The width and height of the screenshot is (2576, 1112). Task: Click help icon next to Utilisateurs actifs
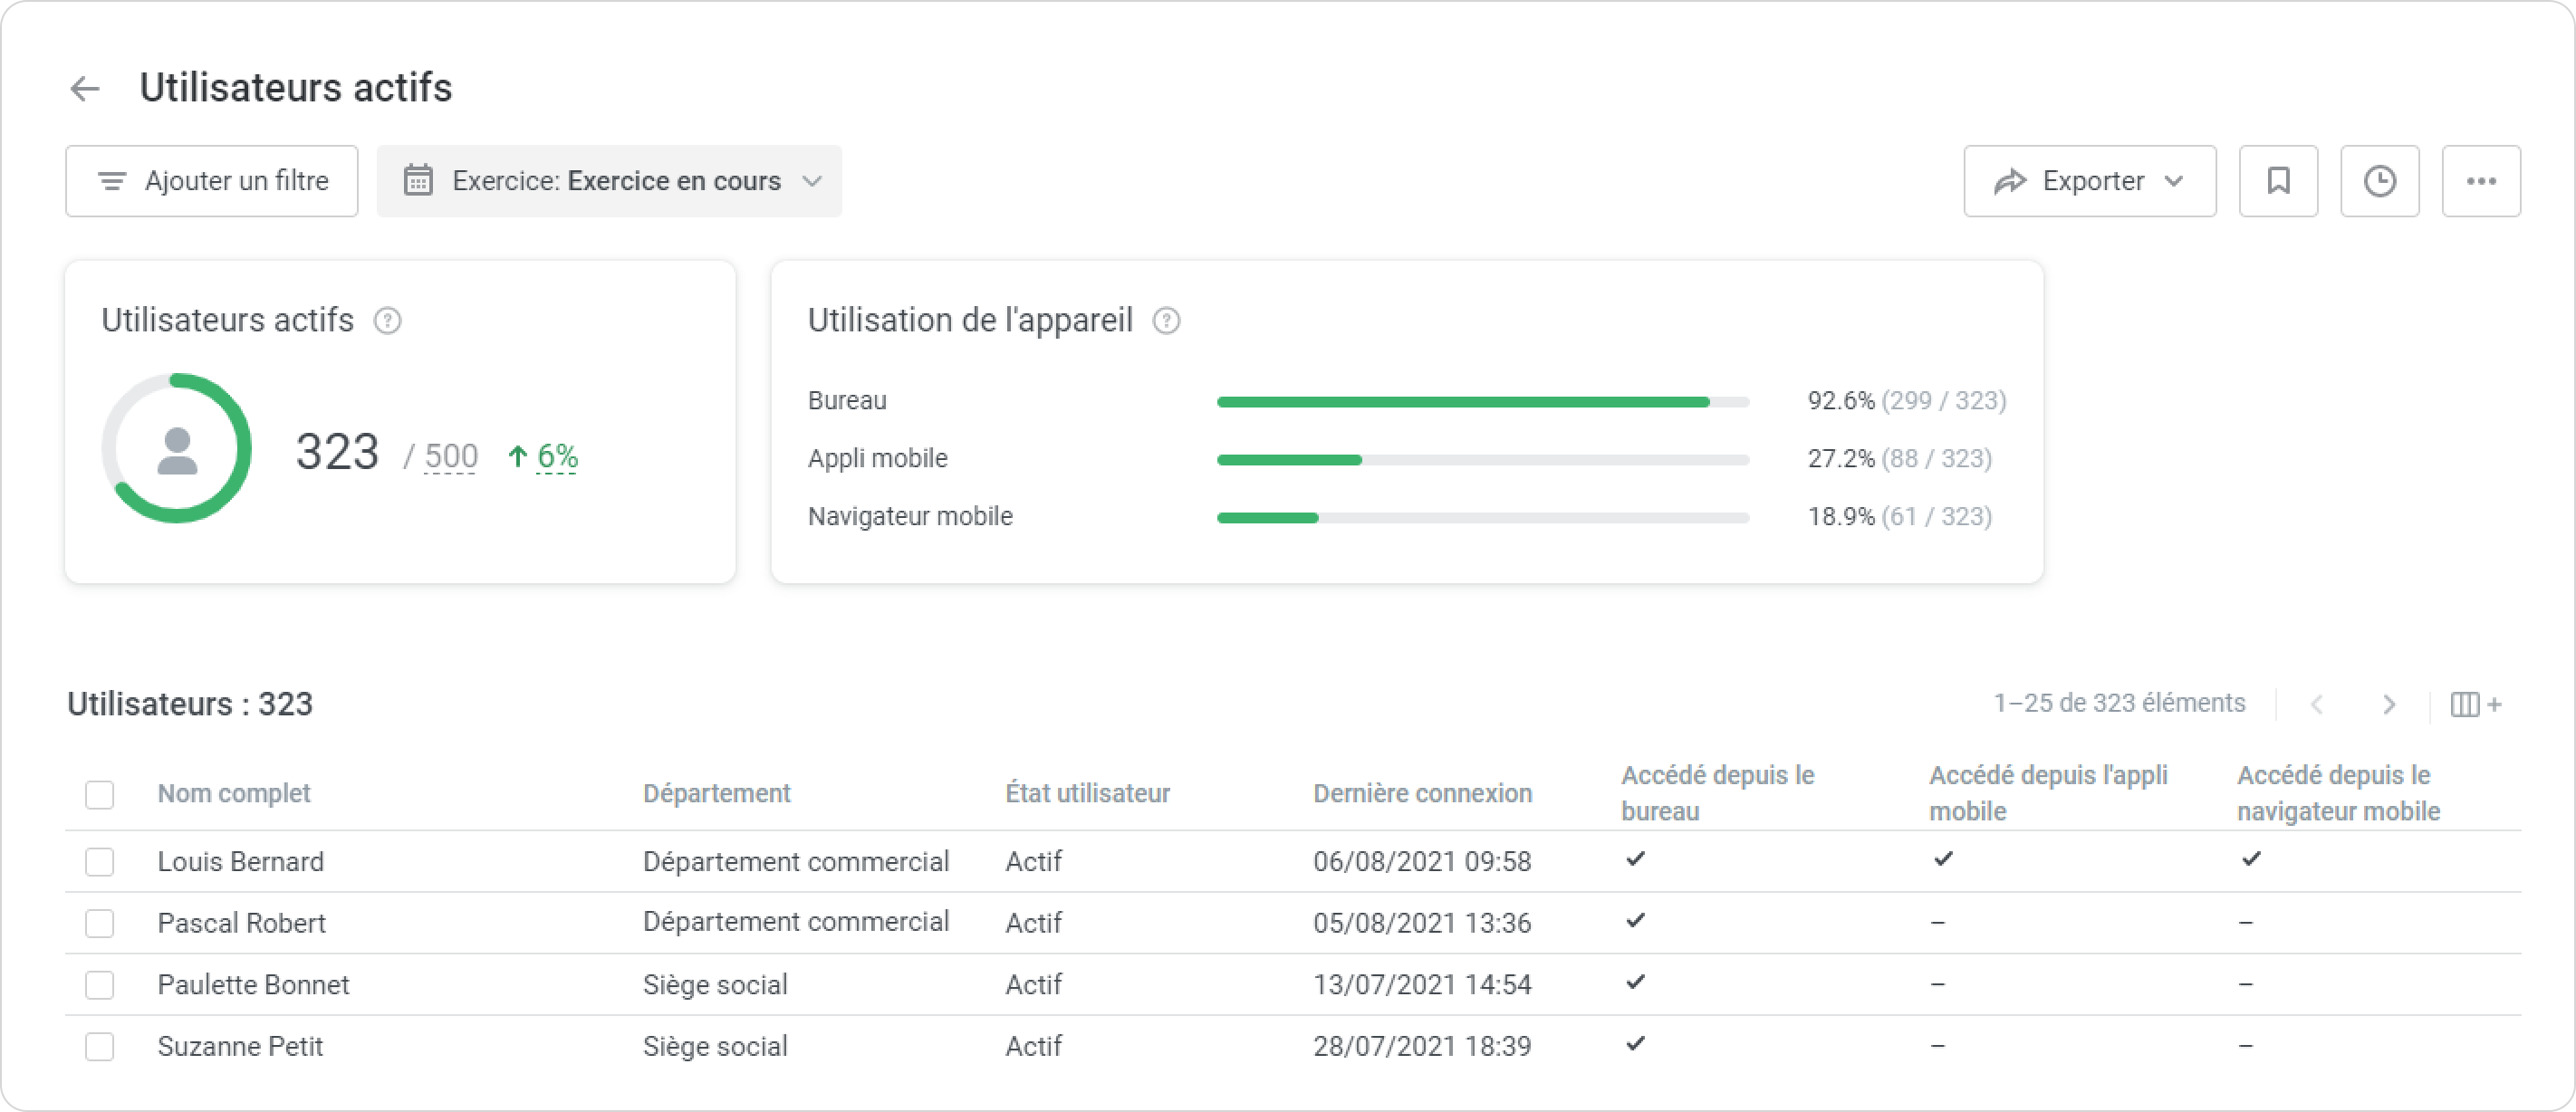click(x=387, y=321)
